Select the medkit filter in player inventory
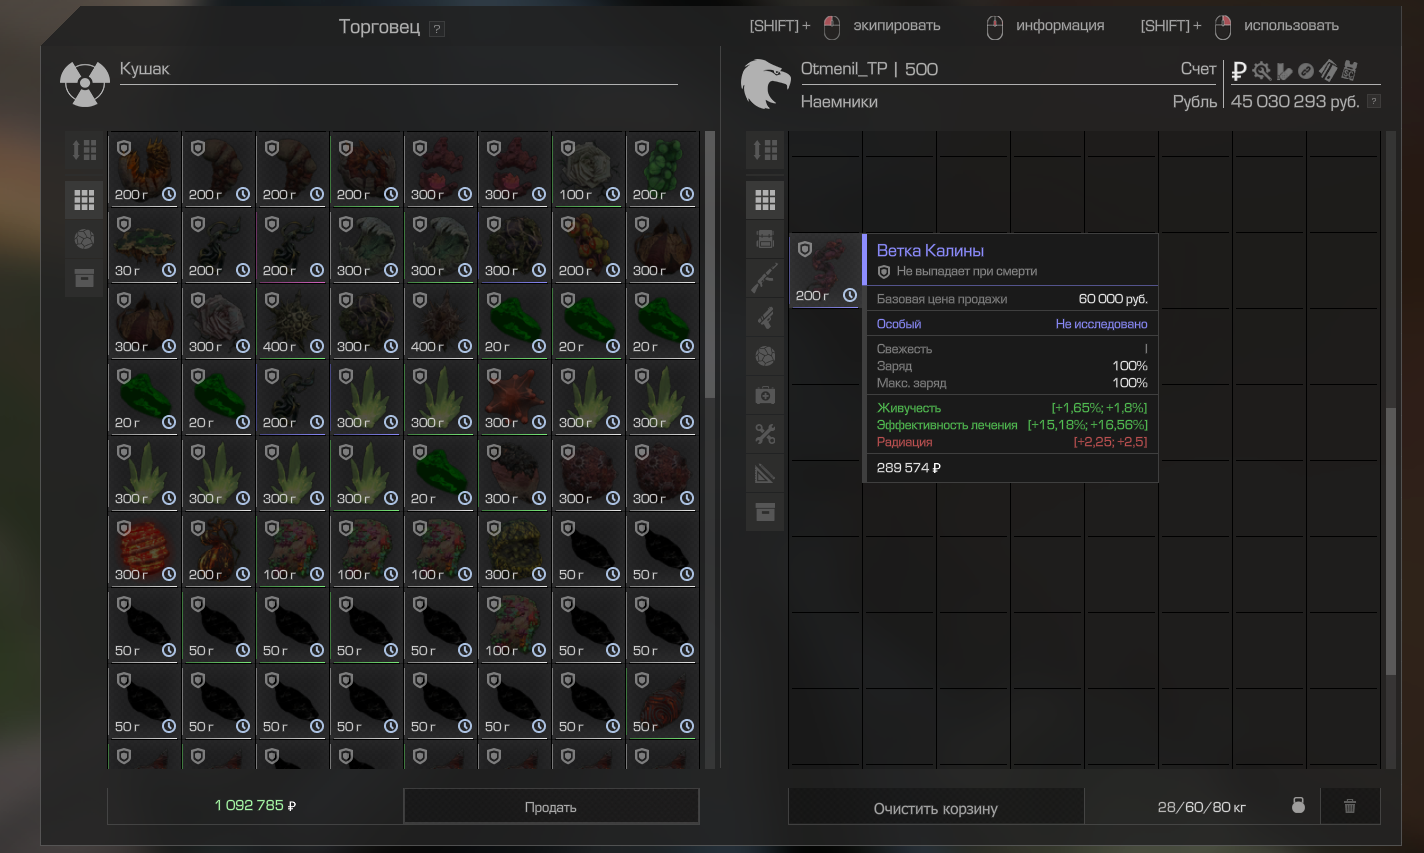1424x853 pixels. (765, 395)
